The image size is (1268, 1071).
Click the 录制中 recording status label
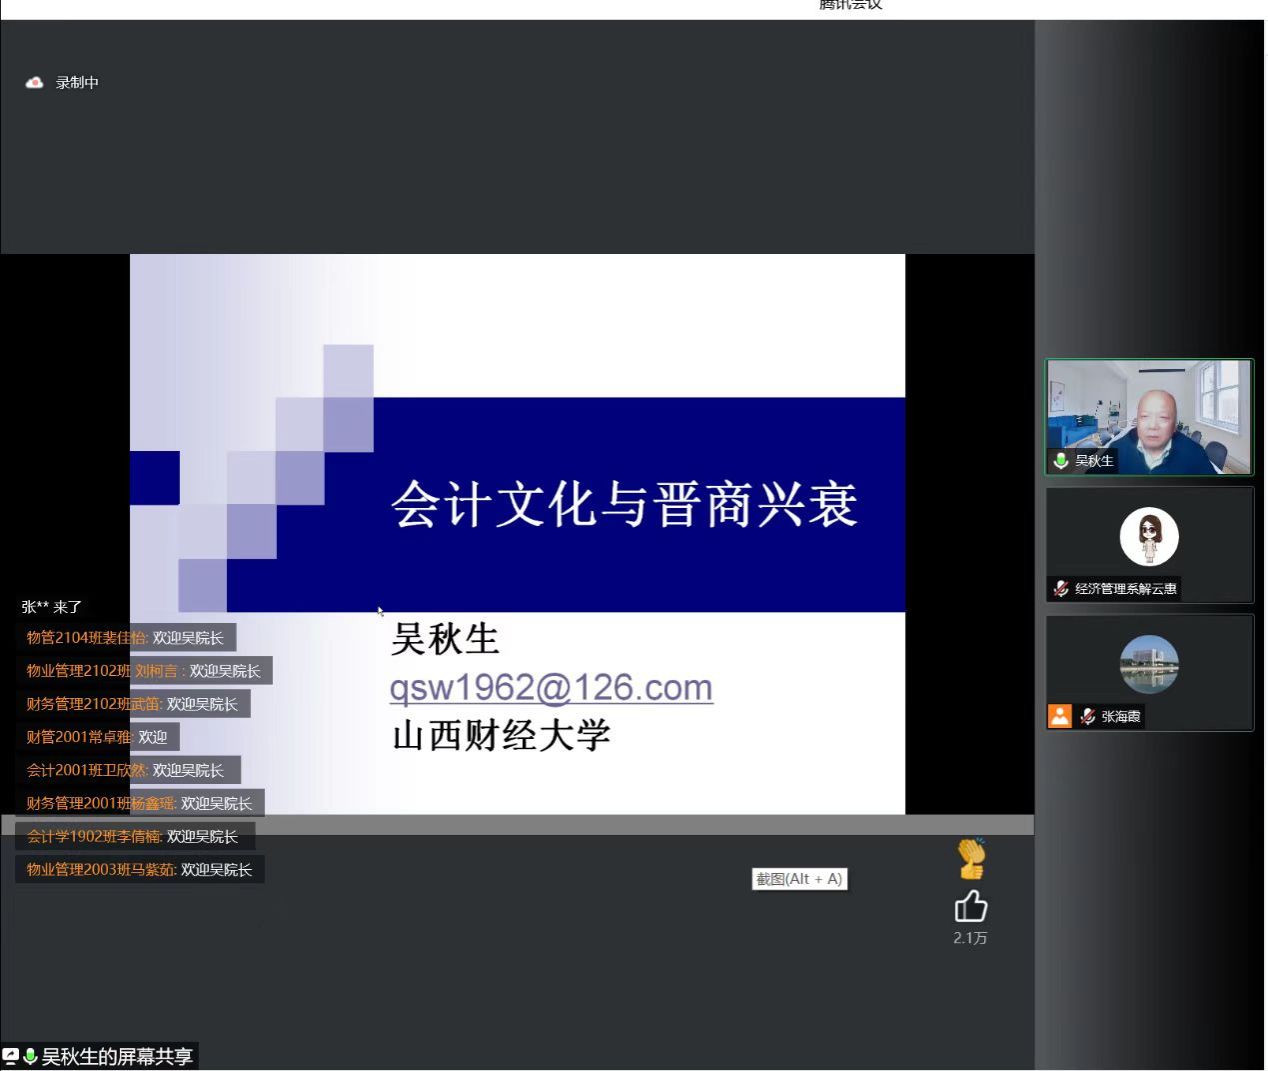(77, 83)
